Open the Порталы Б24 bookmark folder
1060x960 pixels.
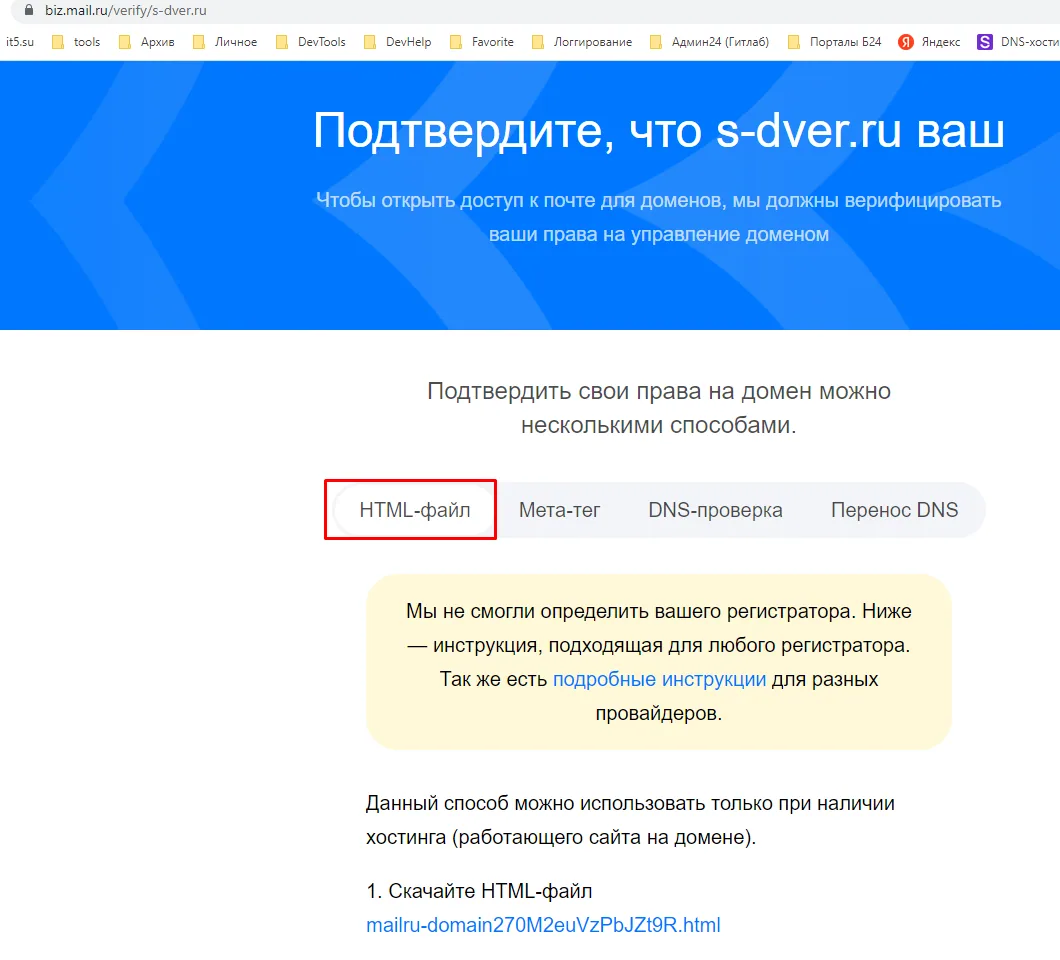pos(835,42)
